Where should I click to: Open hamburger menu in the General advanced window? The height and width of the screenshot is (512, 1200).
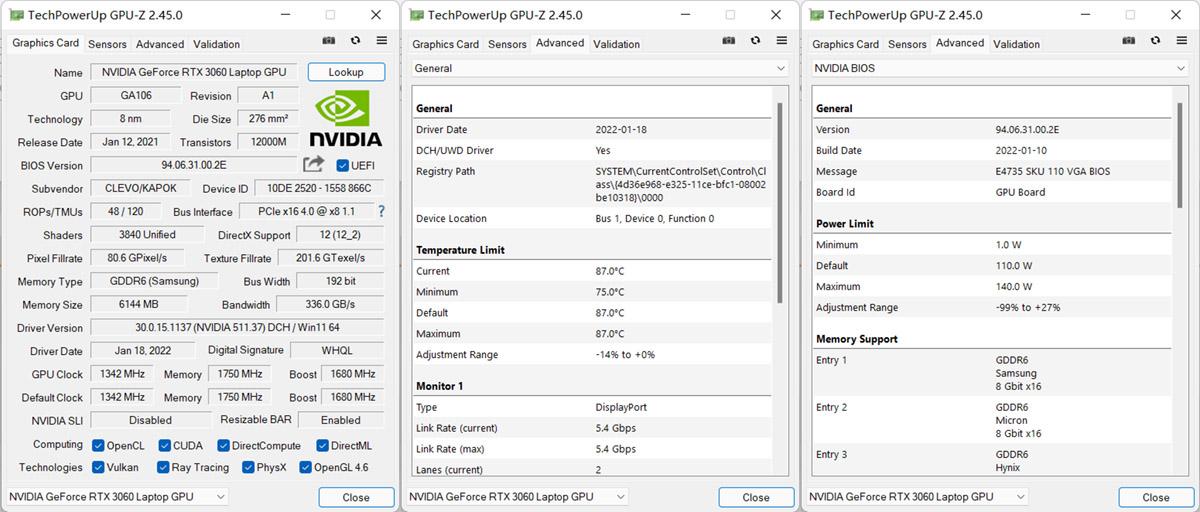pyautogui.click(x=781, y=41)
